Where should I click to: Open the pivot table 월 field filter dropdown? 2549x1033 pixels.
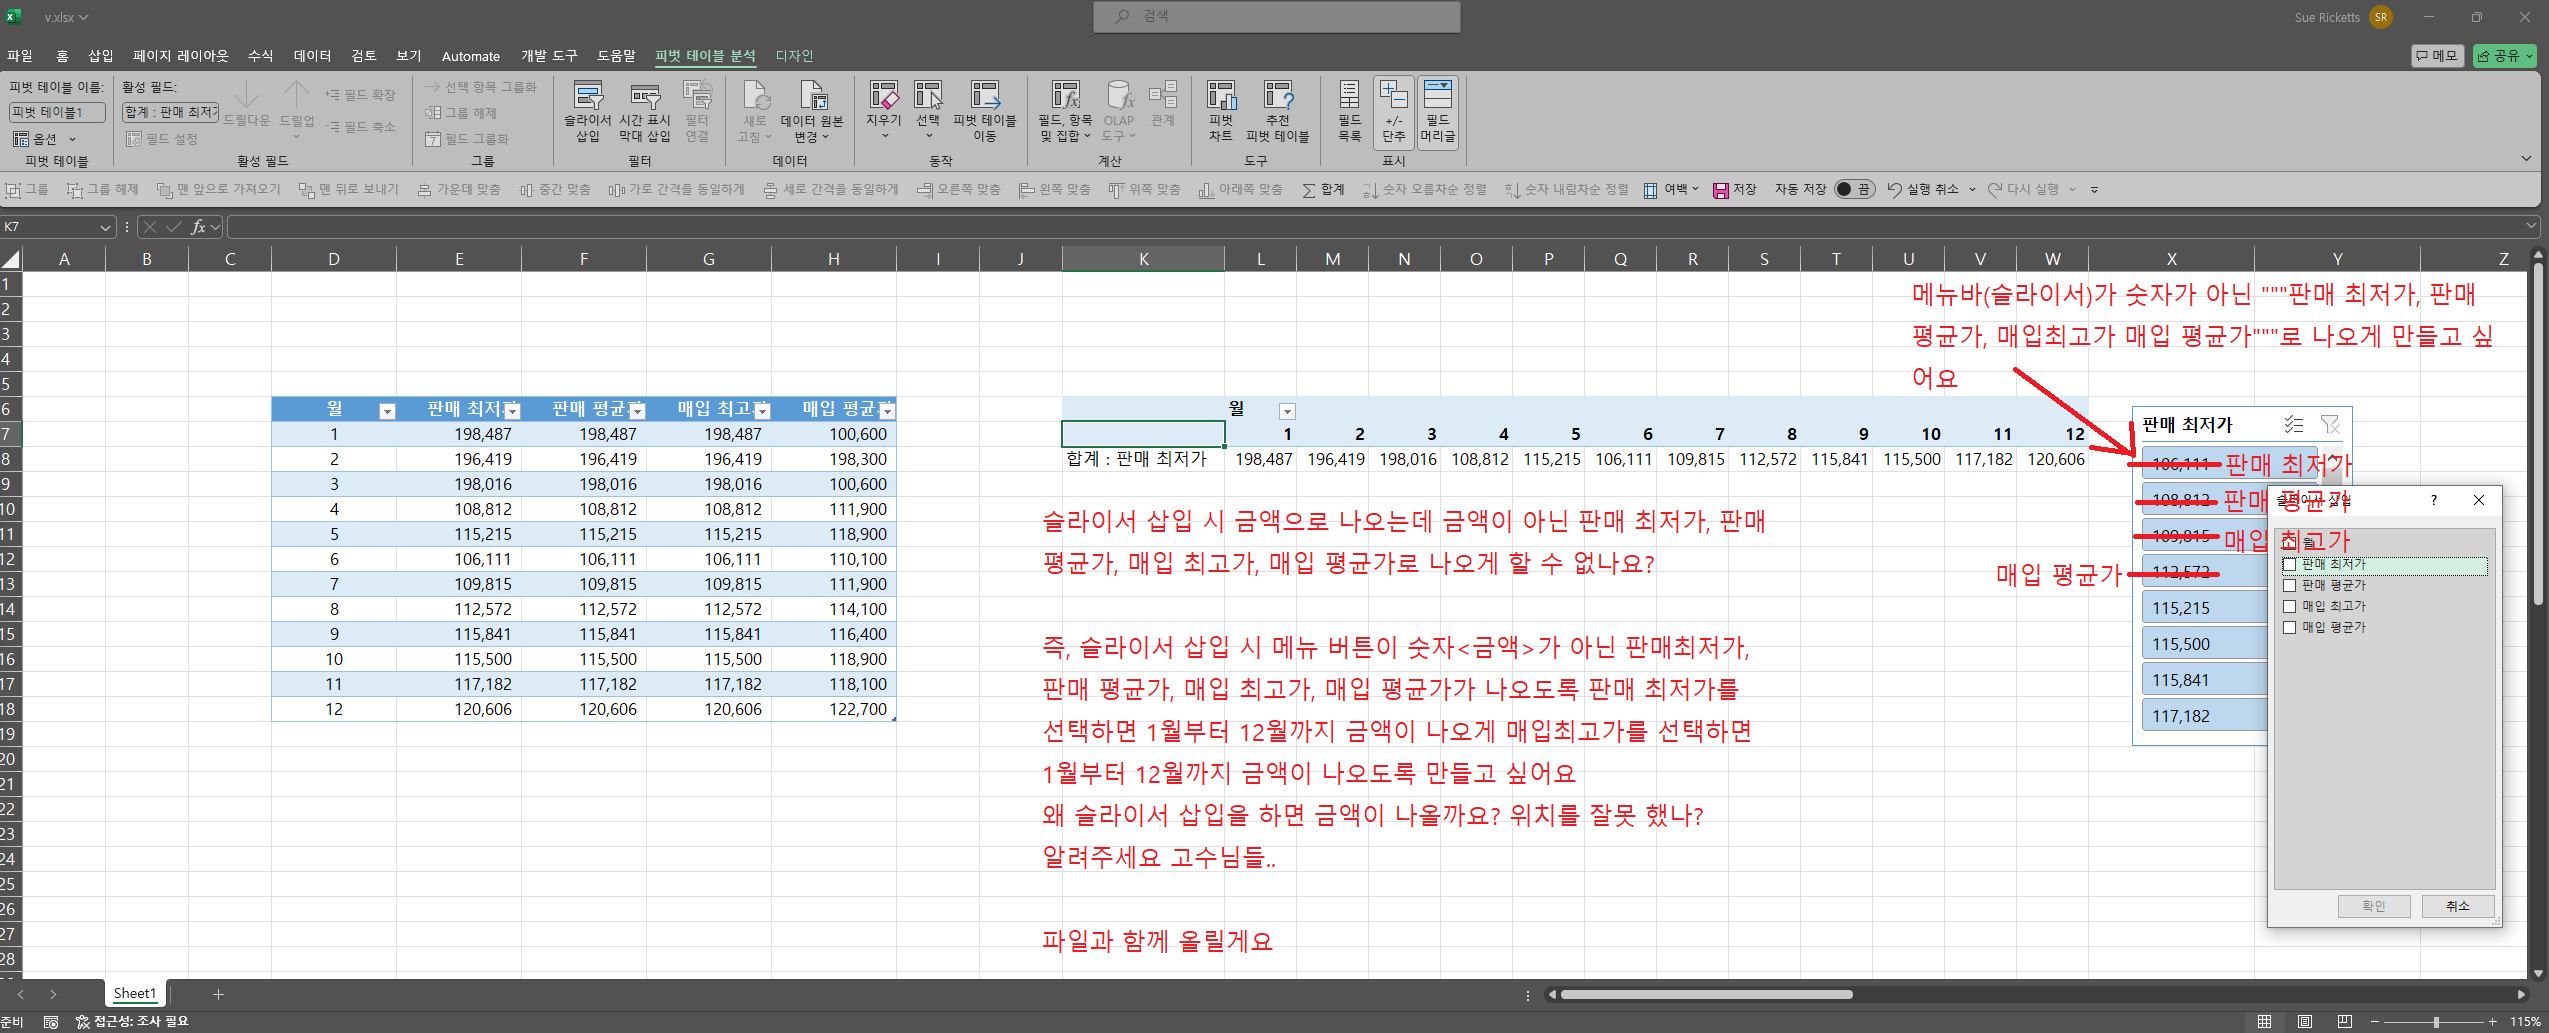[1287, 411]
